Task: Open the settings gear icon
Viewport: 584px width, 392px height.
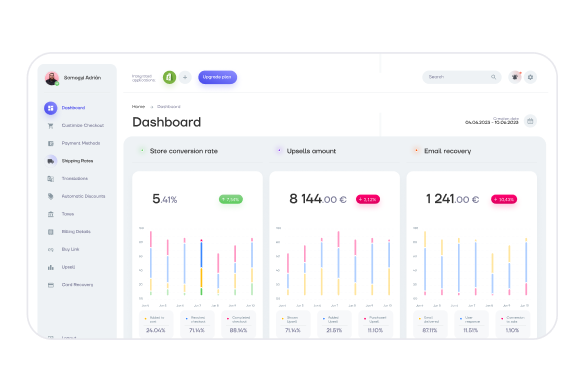Action: (530, 77)
